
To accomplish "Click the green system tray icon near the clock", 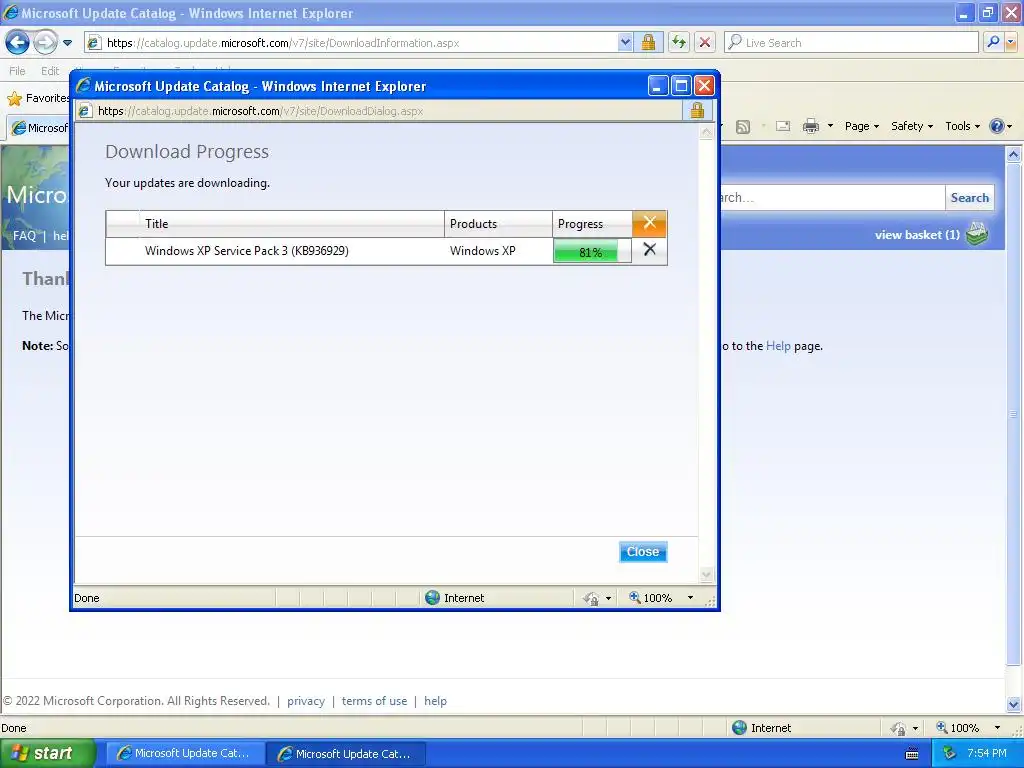I will coord(950,754).
